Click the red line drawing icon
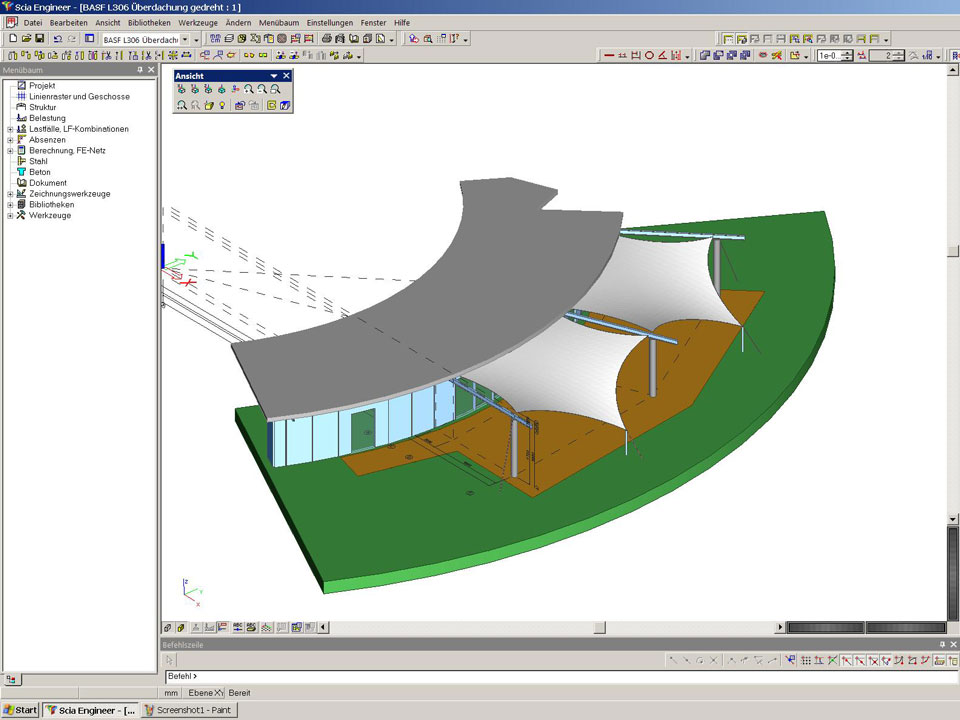 [x=609, y=56]
